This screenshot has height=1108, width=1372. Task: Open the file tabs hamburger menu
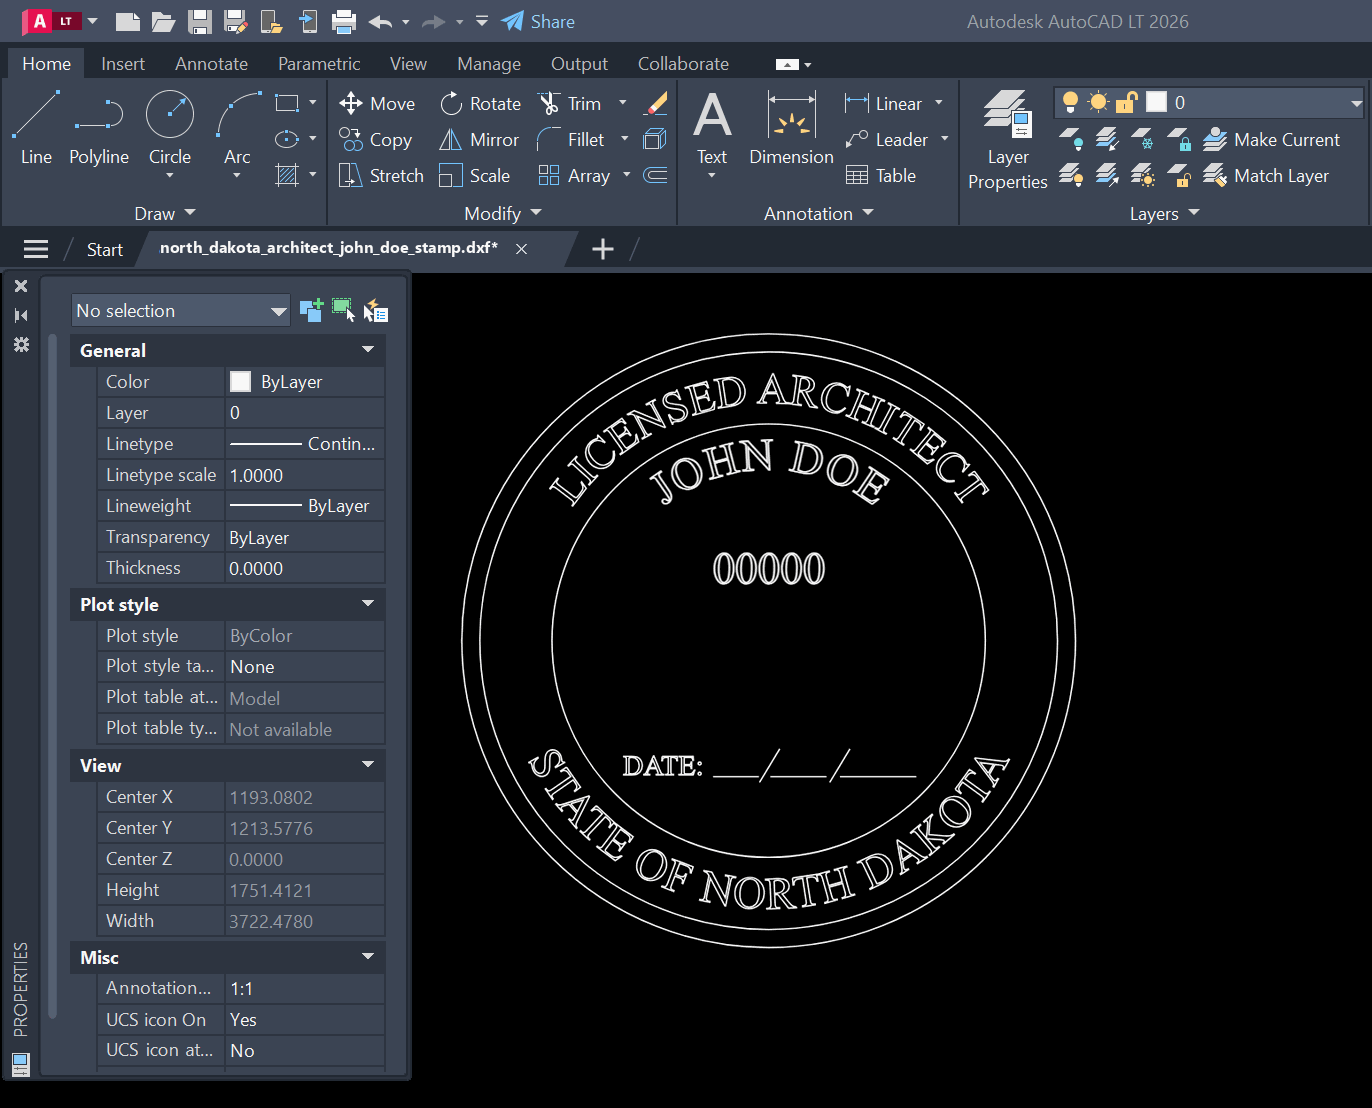(x=36, y=249)
